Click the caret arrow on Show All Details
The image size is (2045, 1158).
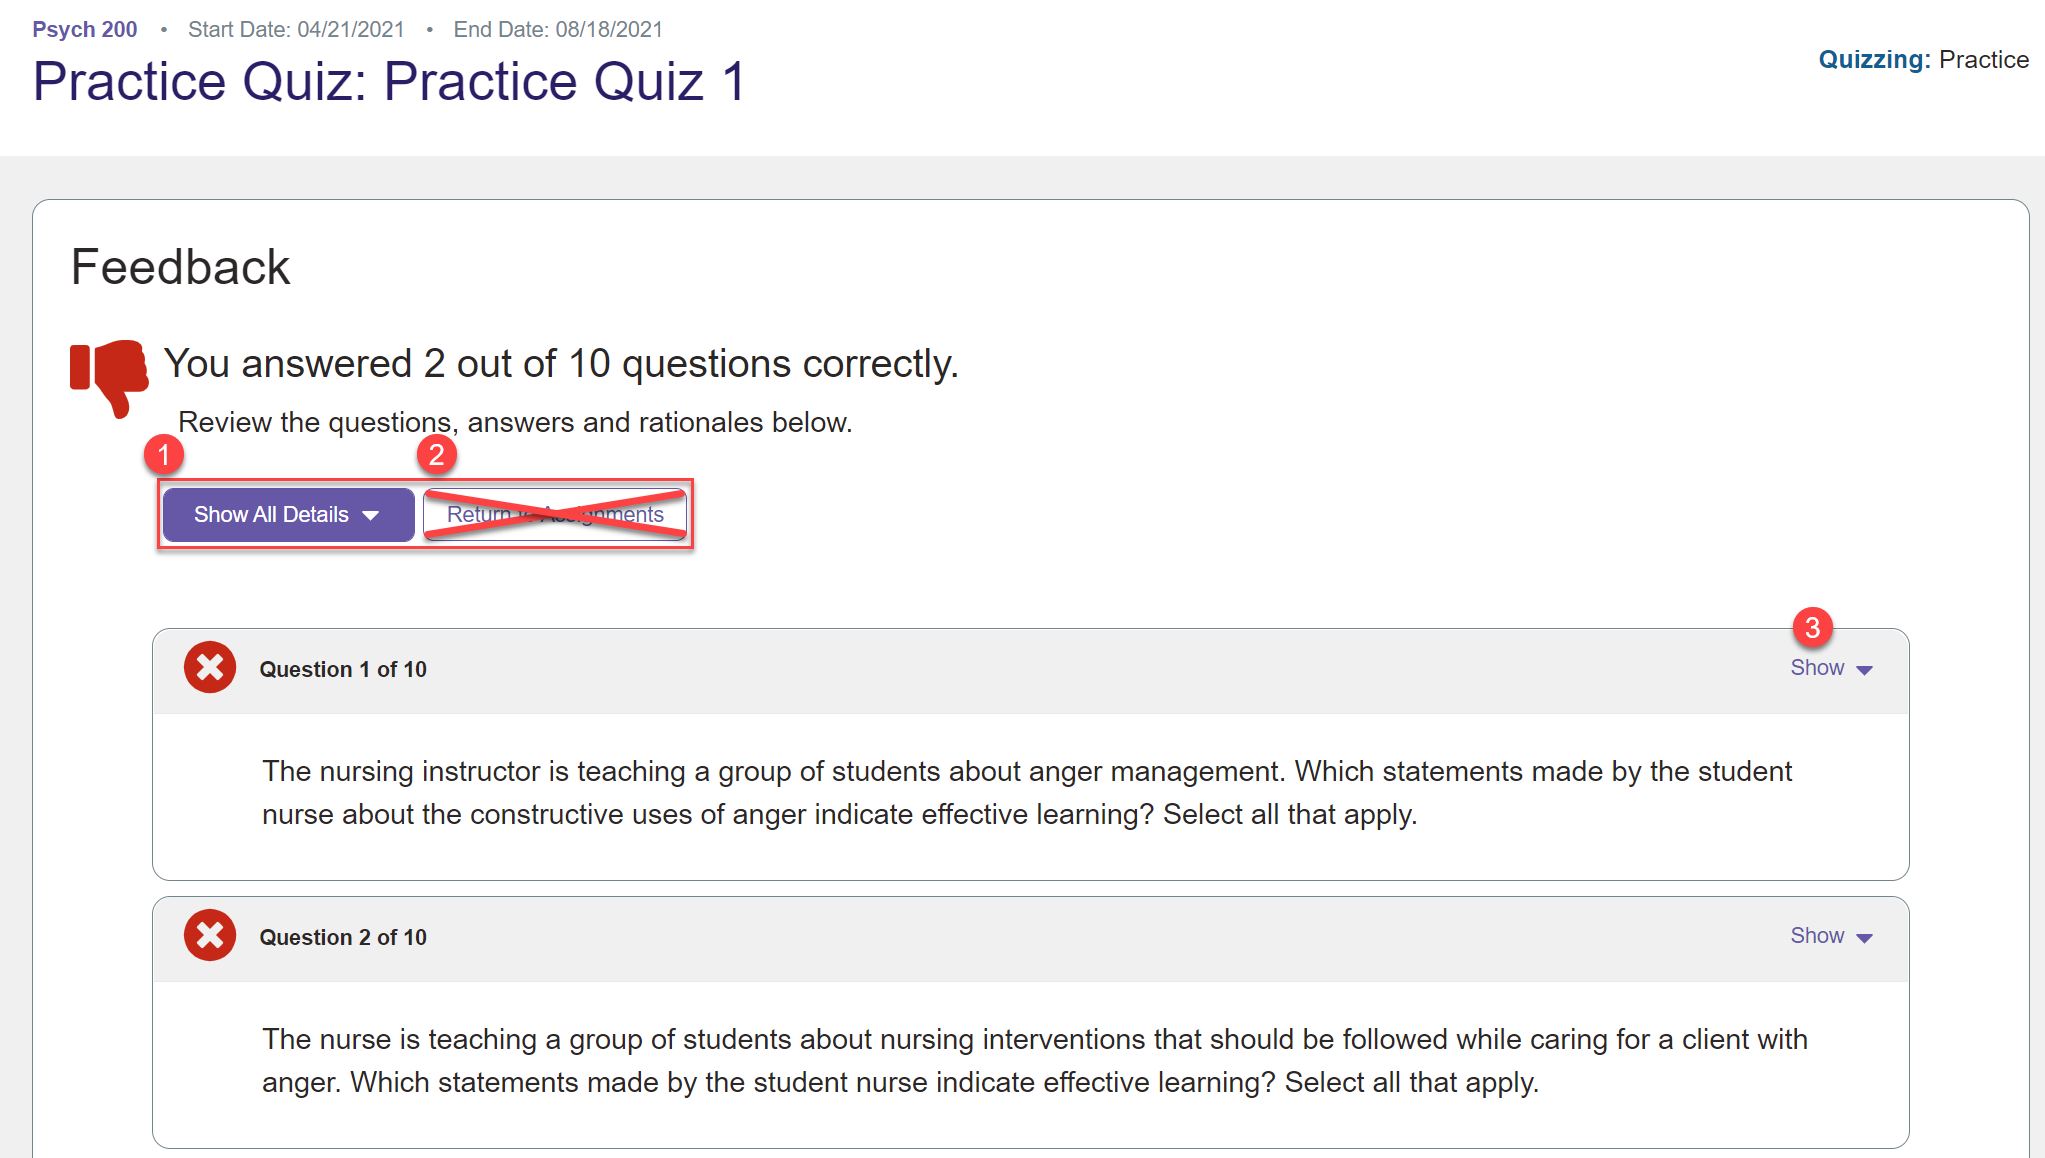pos(371,515)
